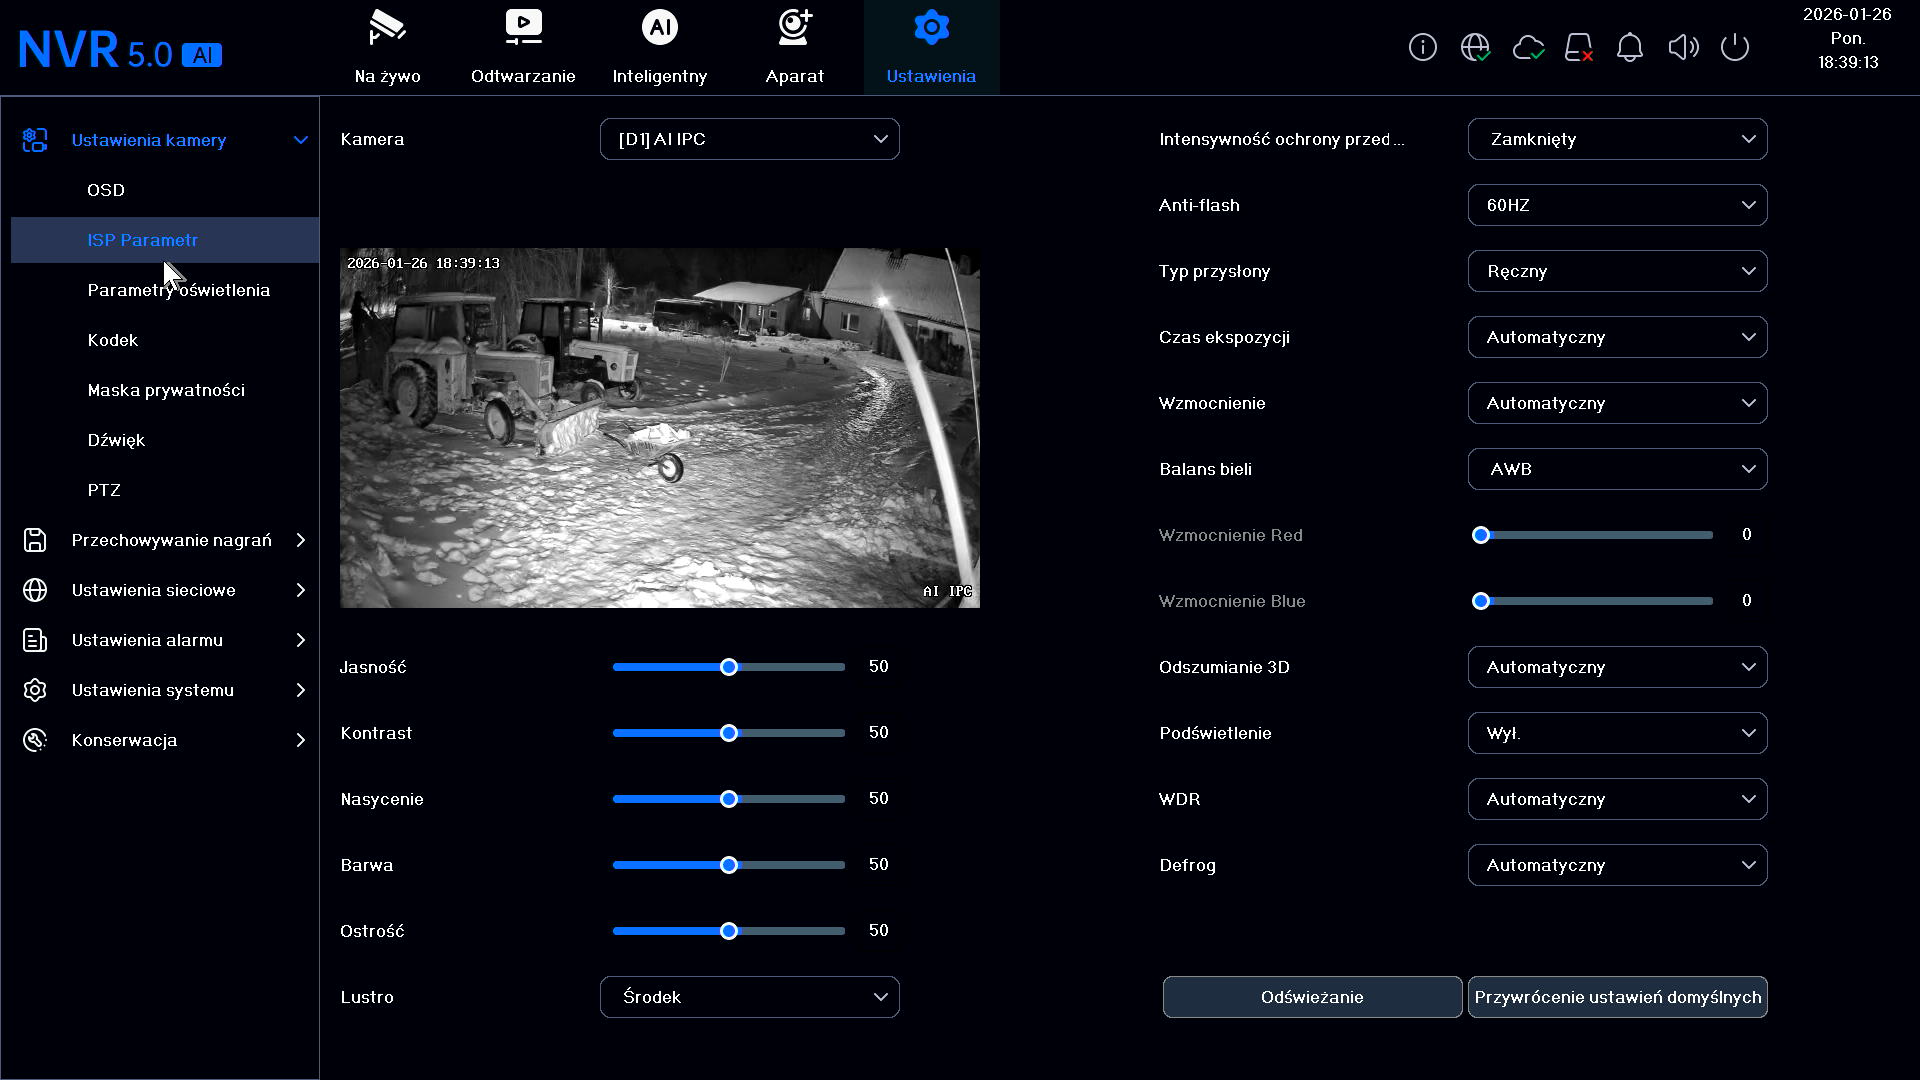
Task: Click the disk error status icon
Action: coord(1579,47)
